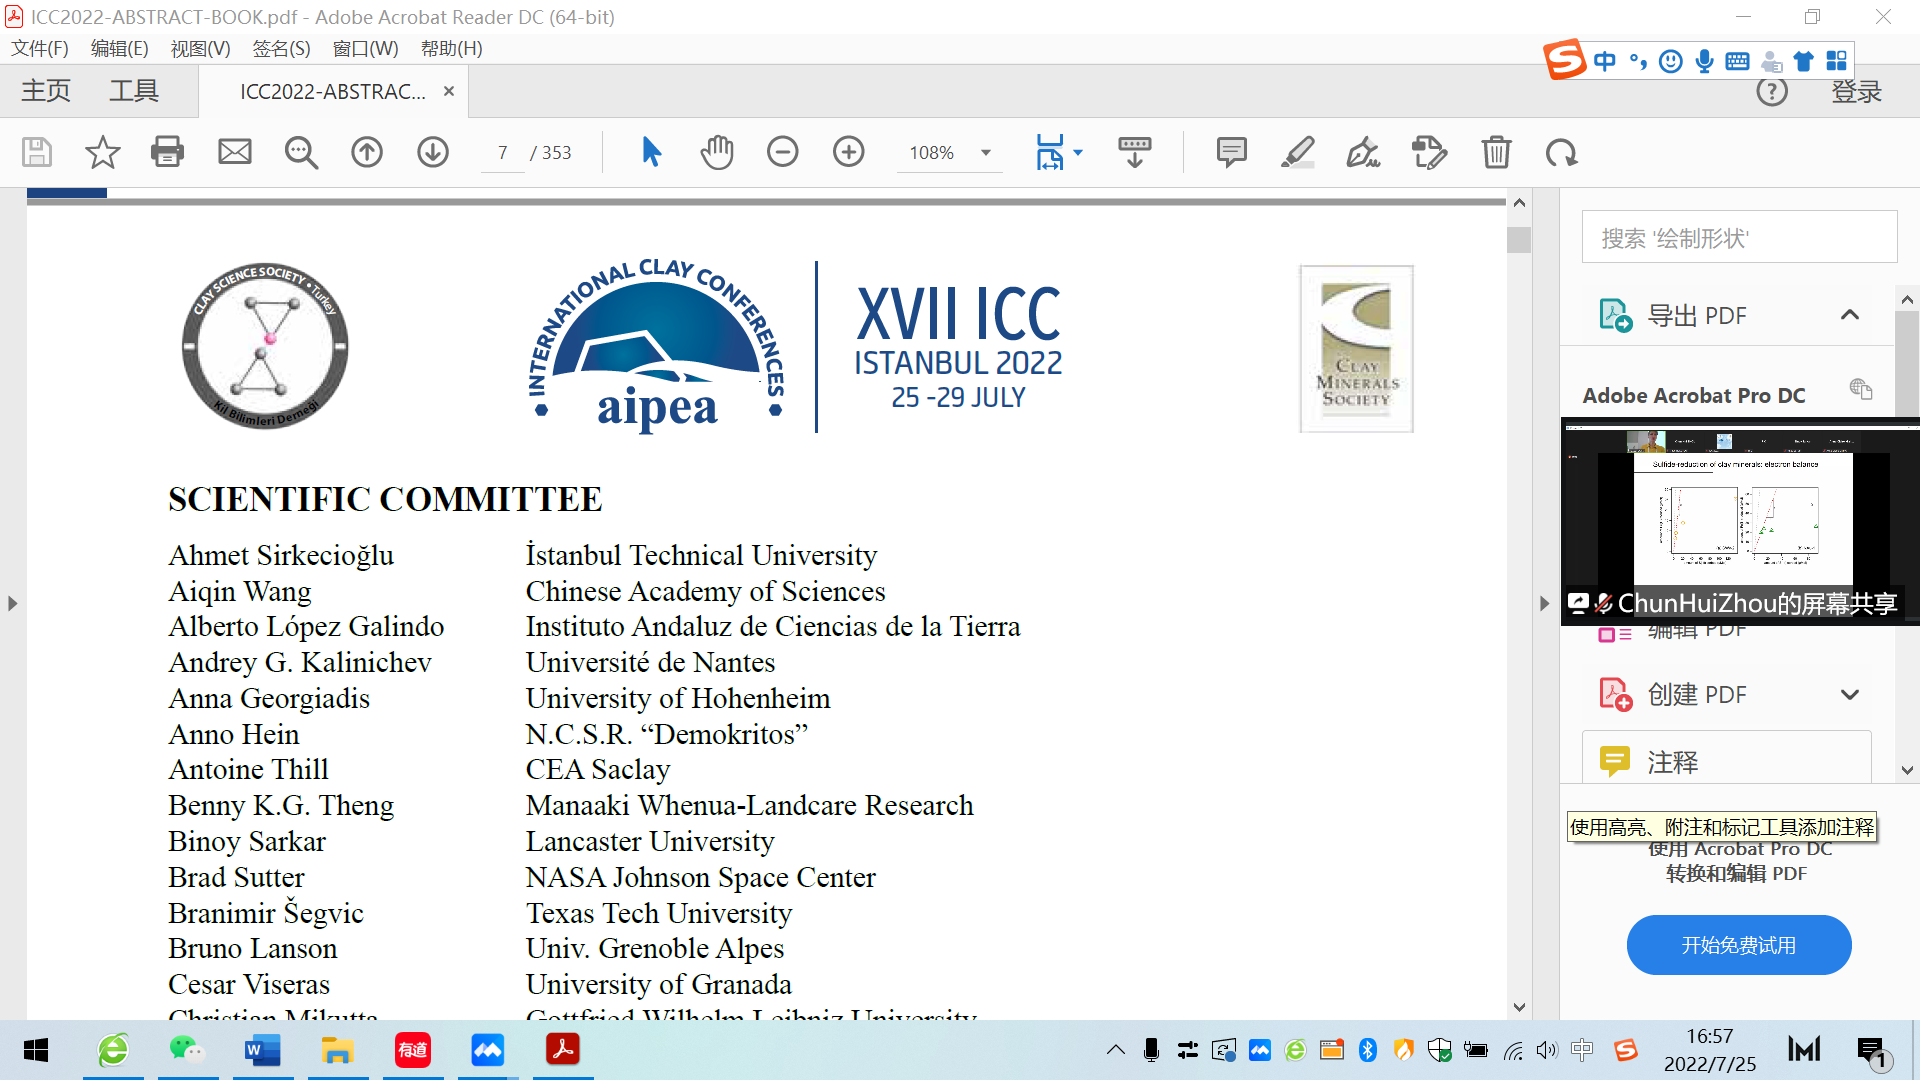Send the file by email with the envelope icon

pos(235,152)
